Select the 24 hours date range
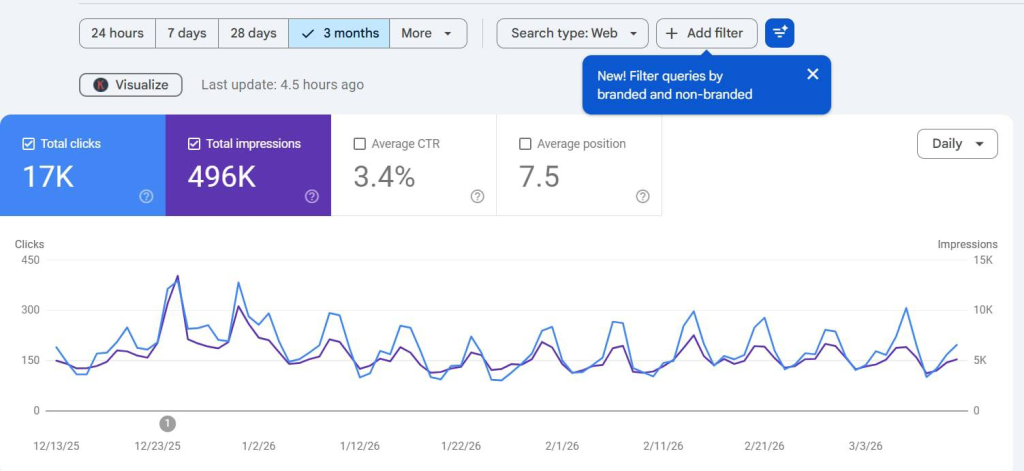Screen dimensions: 1024x471 117,33
